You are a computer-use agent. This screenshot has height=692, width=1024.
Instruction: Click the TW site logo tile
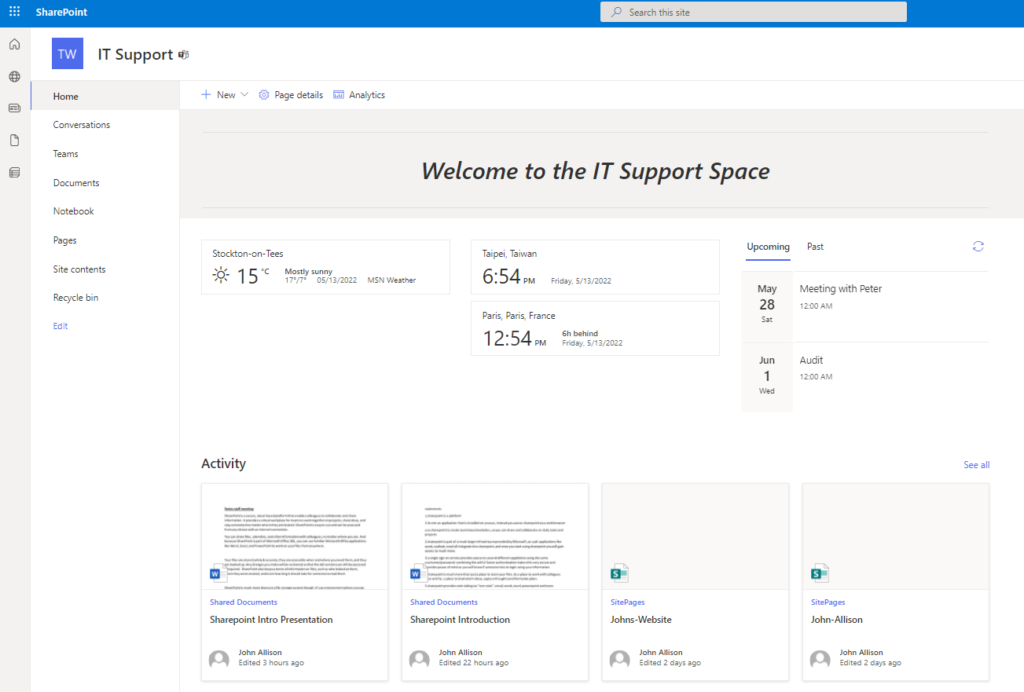coord(67,54)
